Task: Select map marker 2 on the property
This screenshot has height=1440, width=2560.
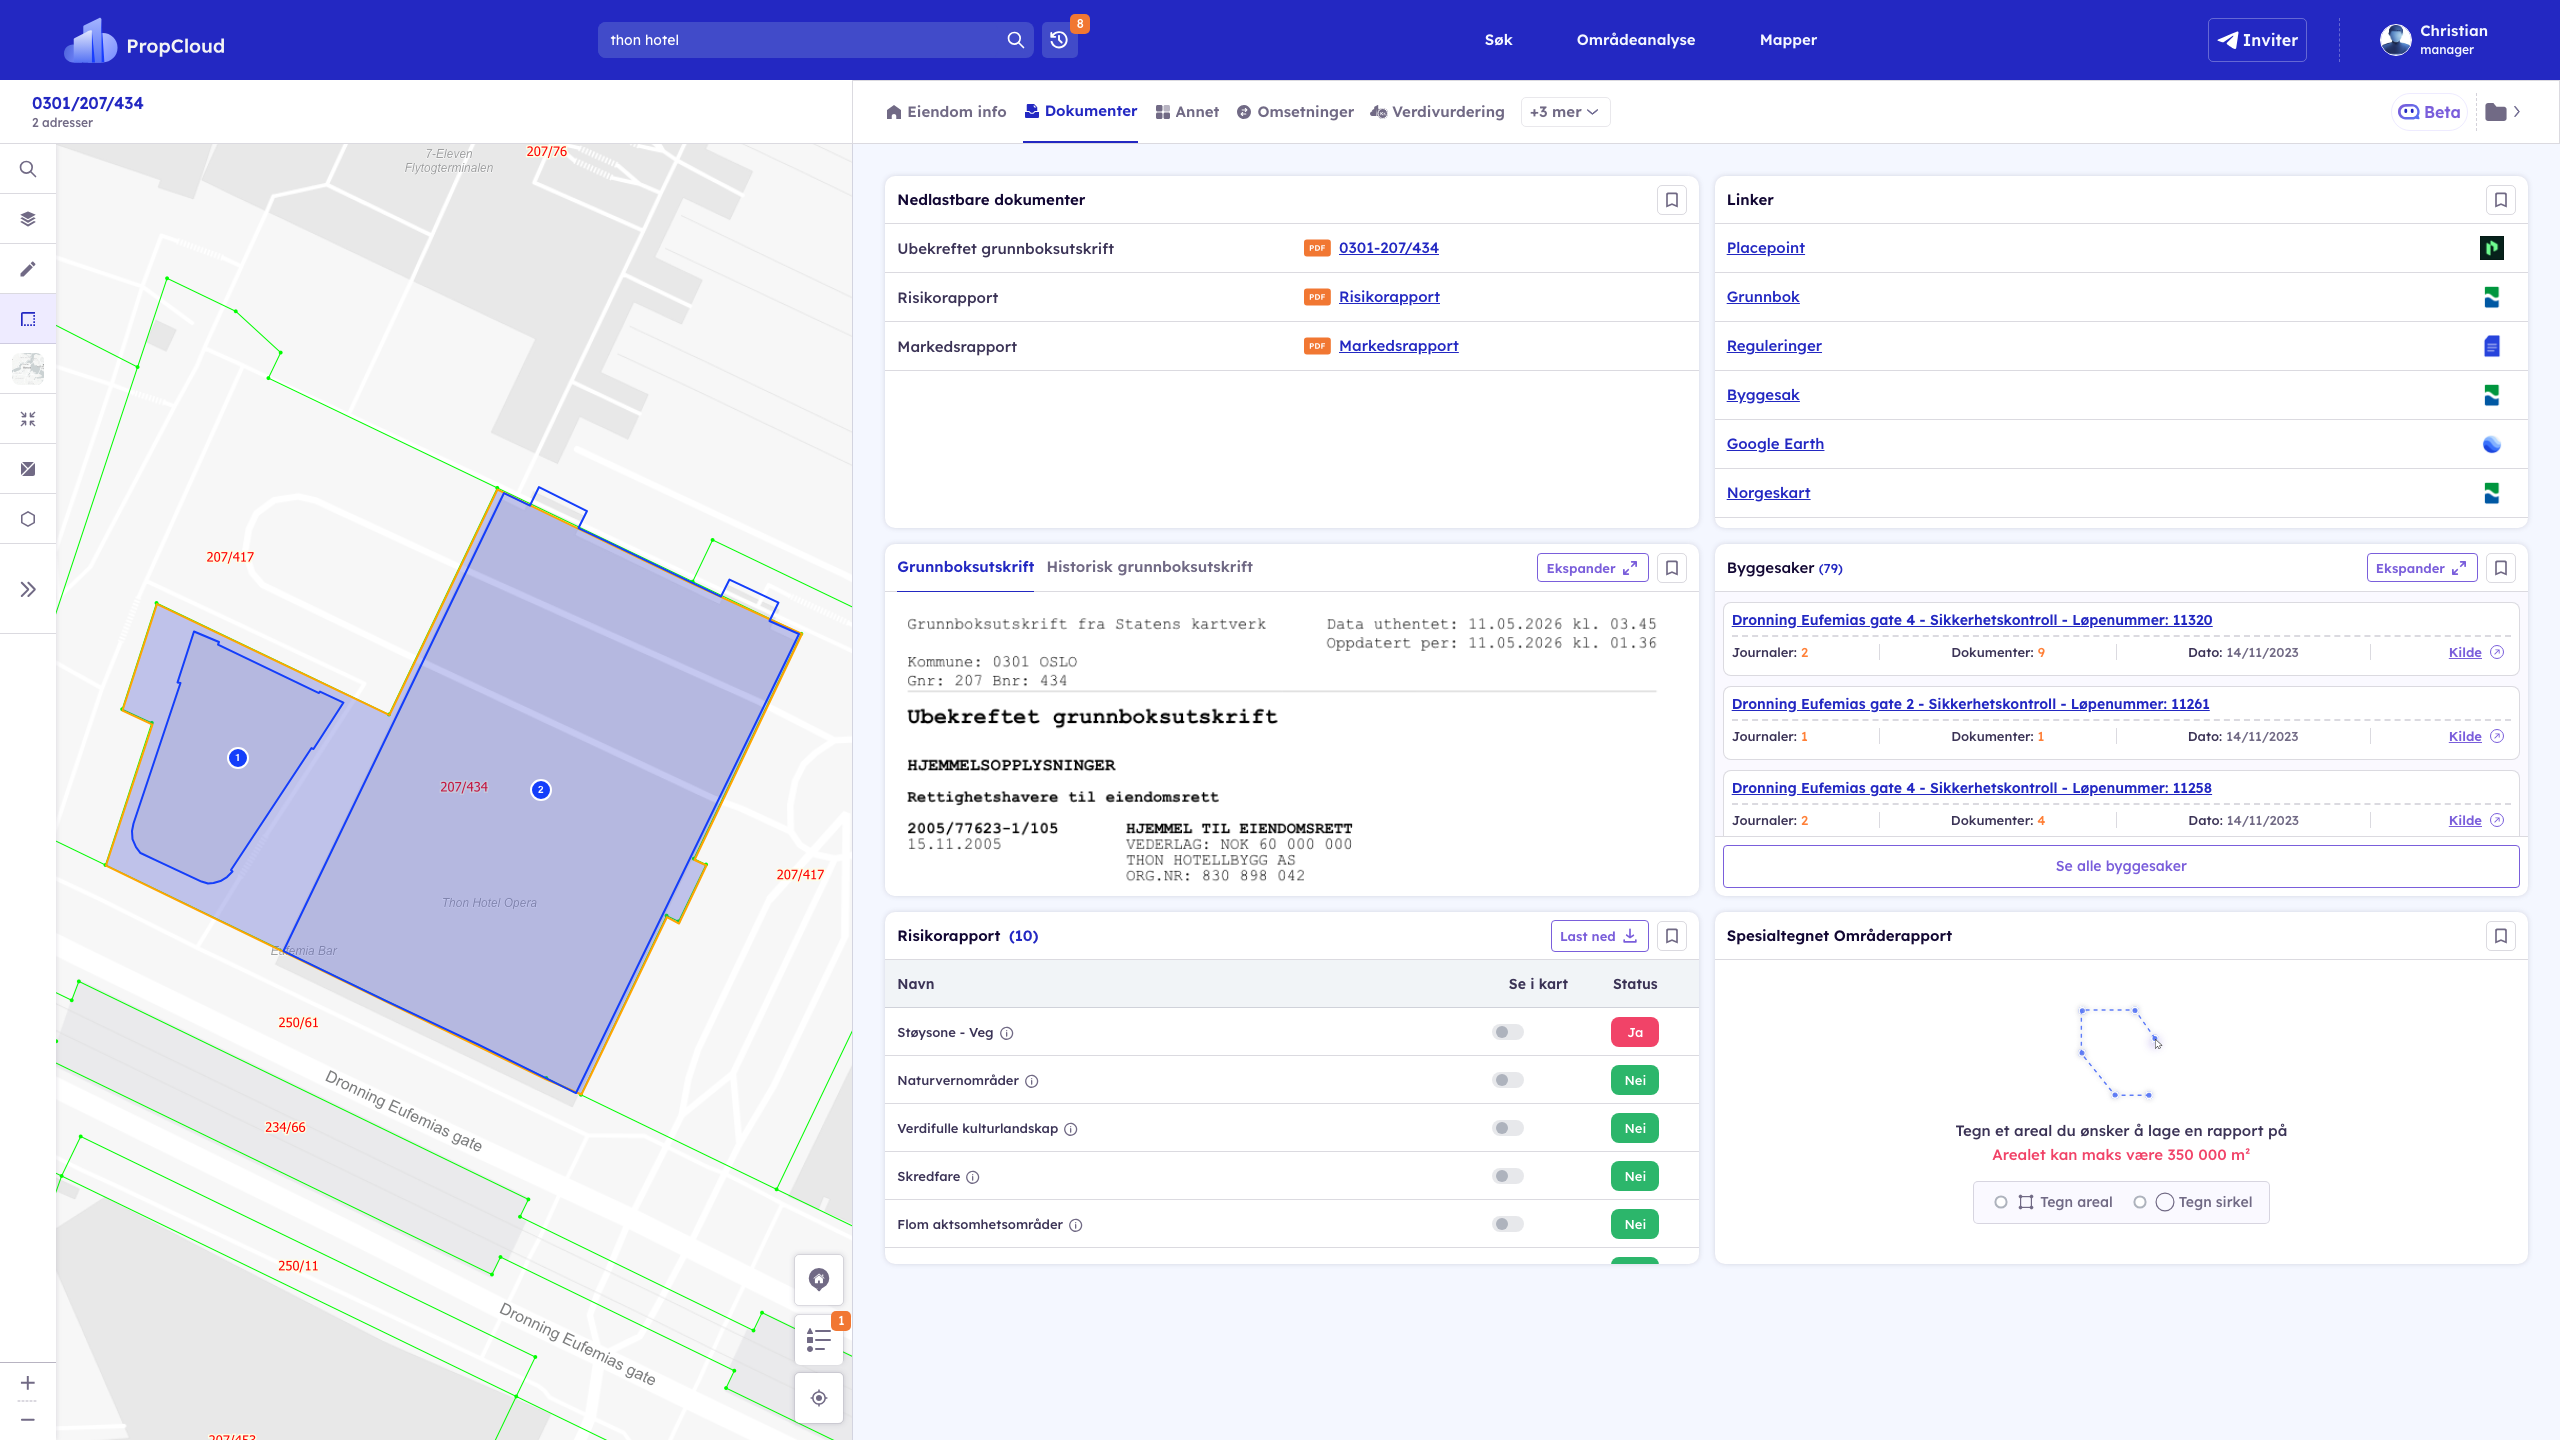Action: coord(541,790)
